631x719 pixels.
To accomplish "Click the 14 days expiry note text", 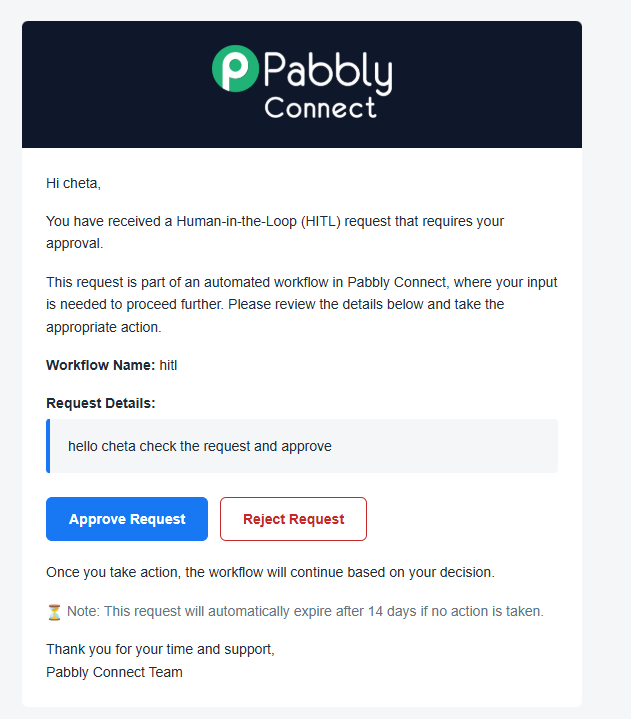I will click(305, 611).
